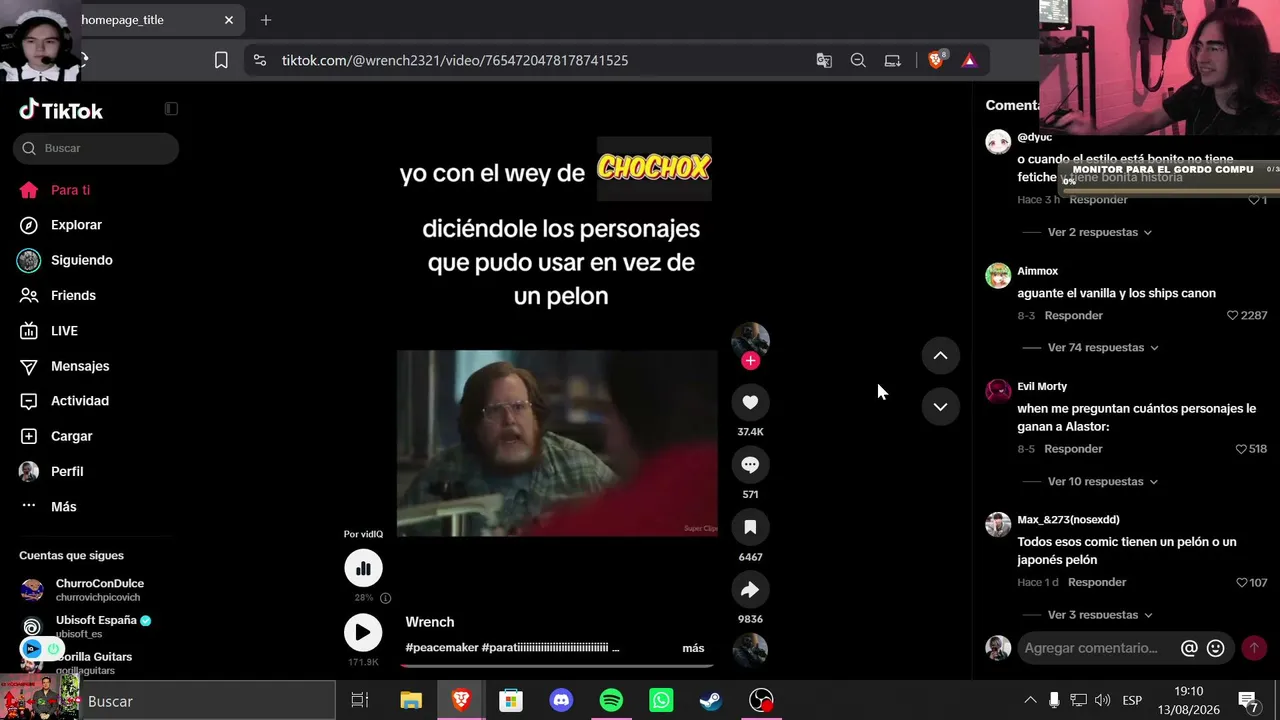Open comments via the speech bubble icon
This screenshot has width=1280, height=720.
[x=750, y=465]
